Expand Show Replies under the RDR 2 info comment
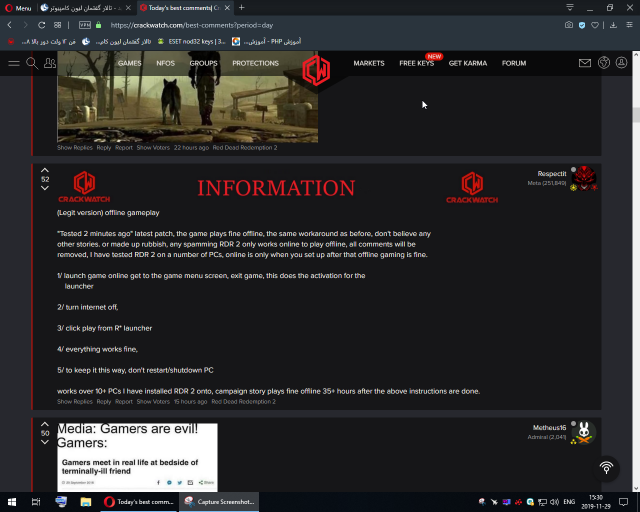640x512 pixels. 75,401
